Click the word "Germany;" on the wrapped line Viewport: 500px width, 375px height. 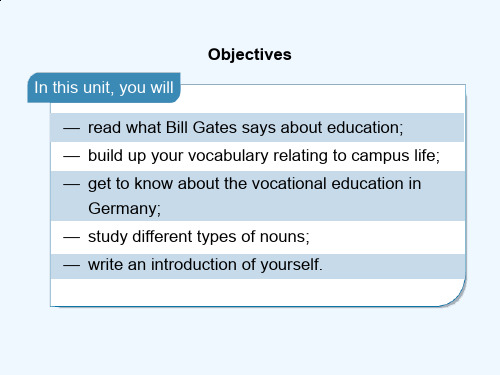pos(124,209)
